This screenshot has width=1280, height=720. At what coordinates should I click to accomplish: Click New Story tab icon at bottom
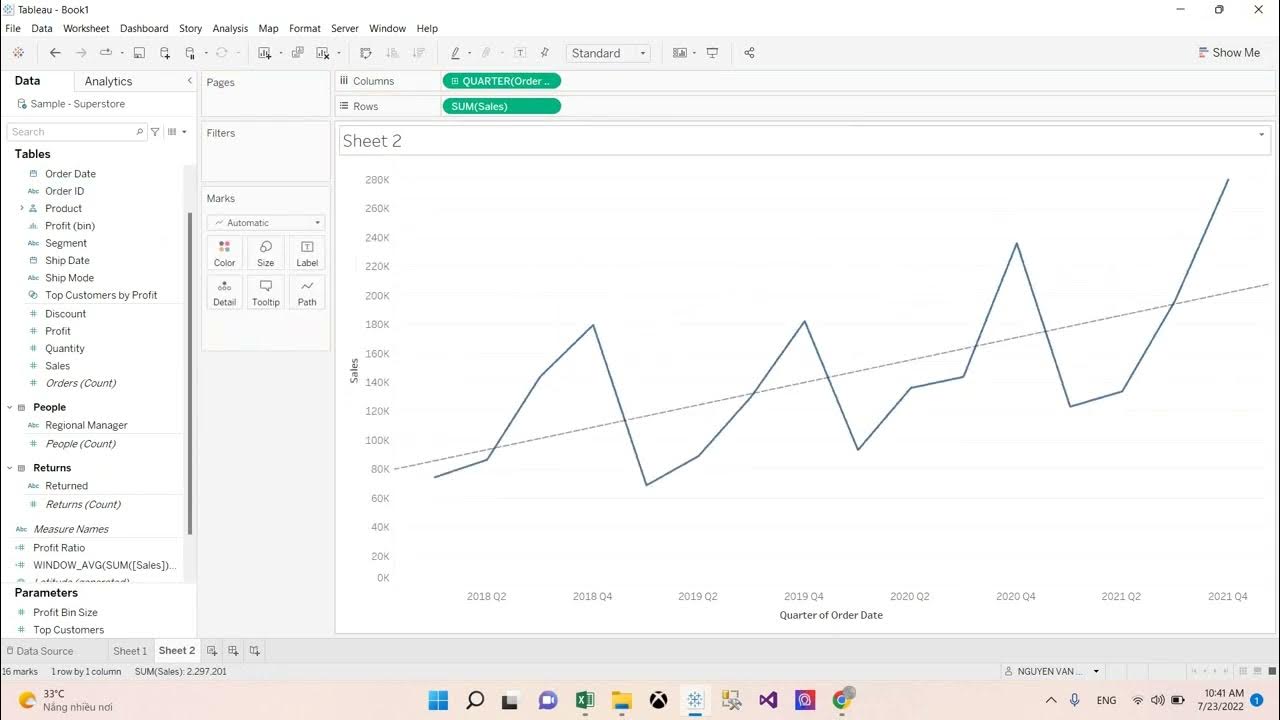point(255,650)
